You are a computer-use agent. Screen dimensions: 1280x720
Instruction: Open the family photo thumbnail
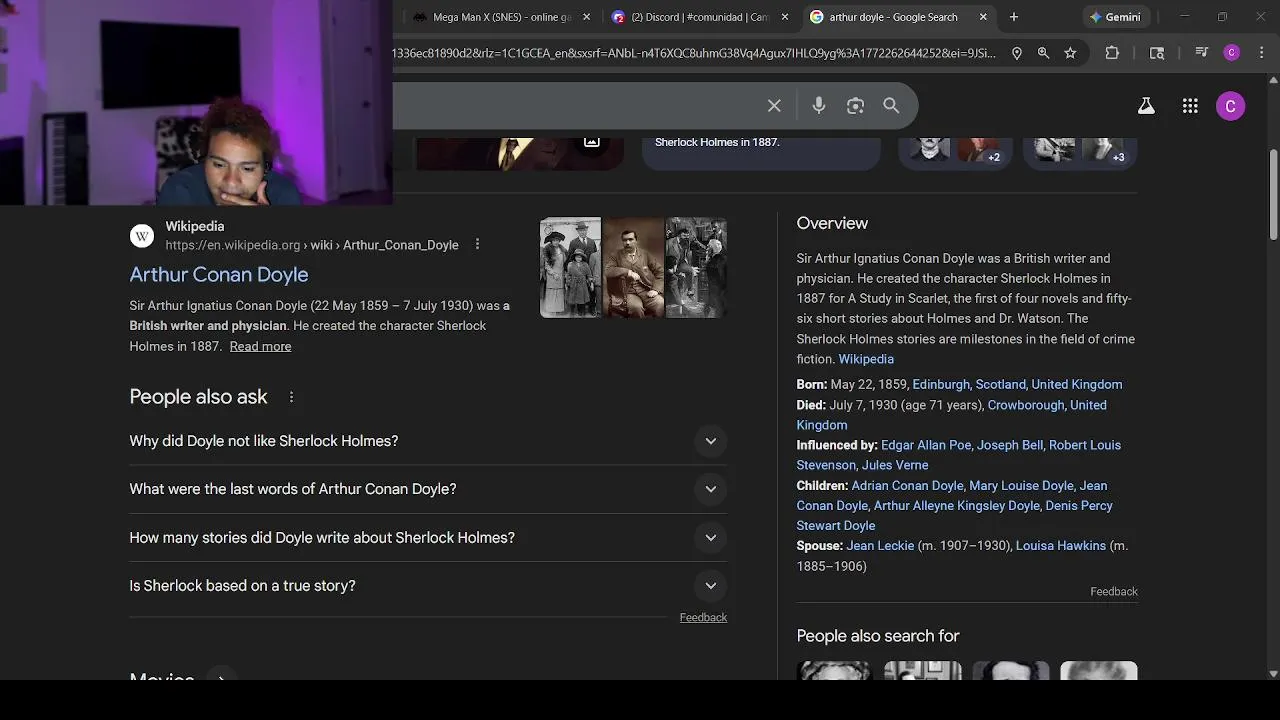tap(570, 268)
